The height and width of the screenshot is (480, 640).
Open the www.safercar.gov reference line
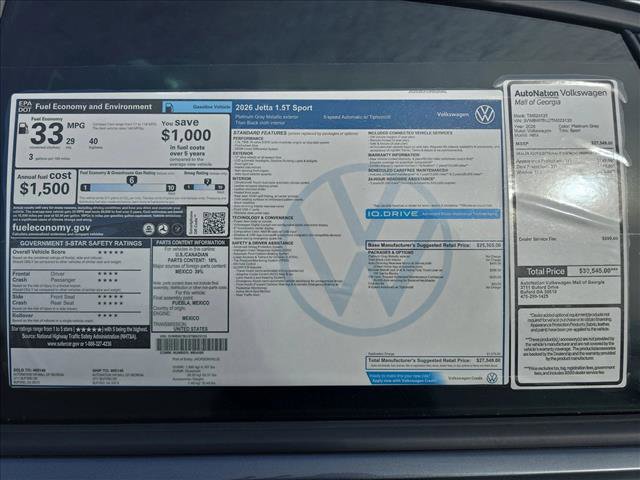click(79, 344)
